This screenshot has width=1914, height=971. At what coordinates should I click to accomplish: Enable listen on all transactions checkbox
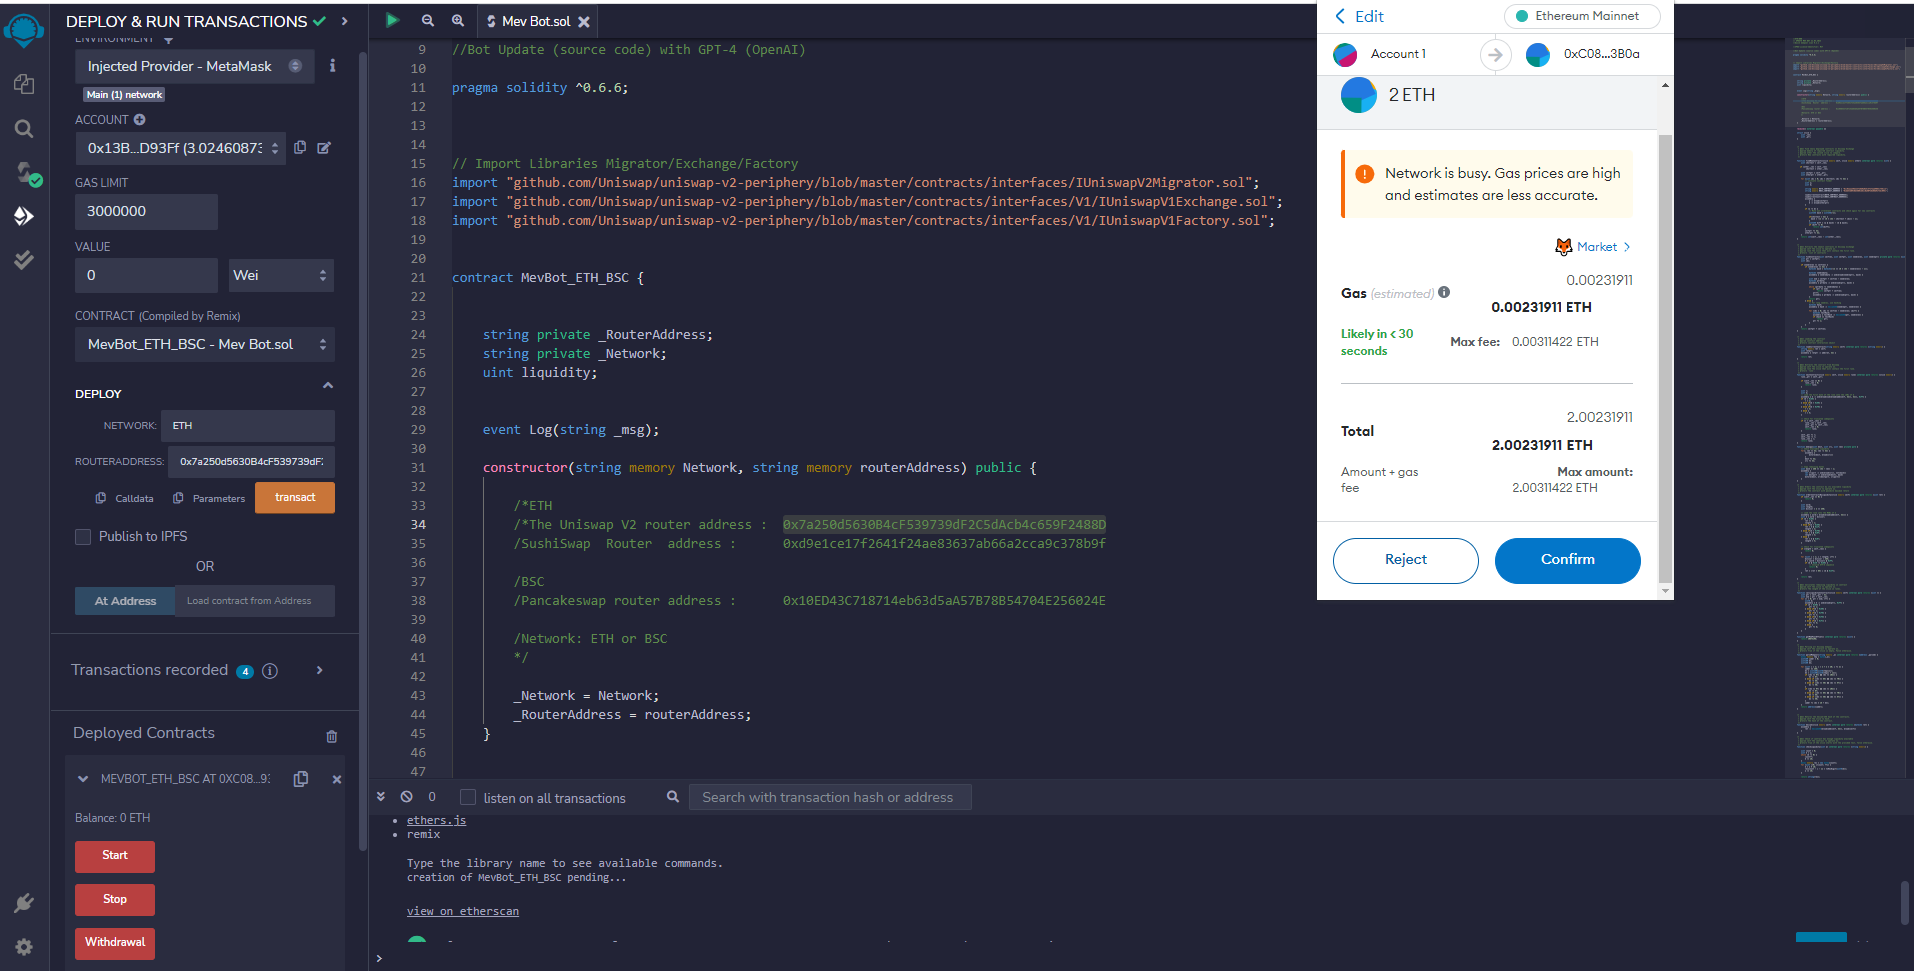point(468,797)
